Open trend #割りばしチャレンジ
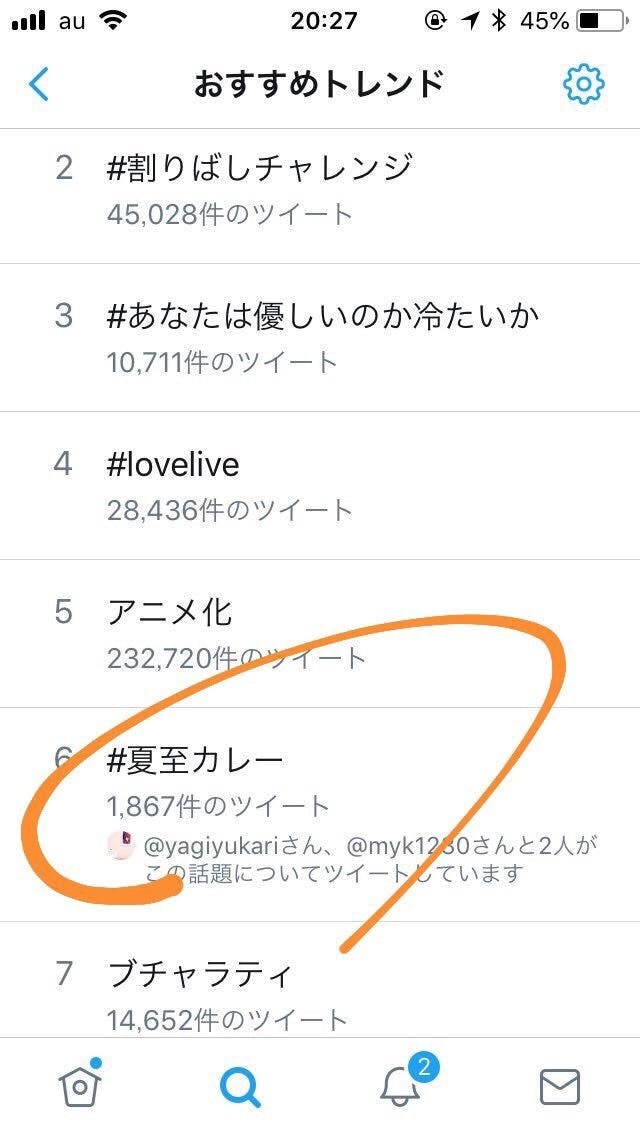The height and width of the screenshot is (1136, 640). (x=260, y=167)
